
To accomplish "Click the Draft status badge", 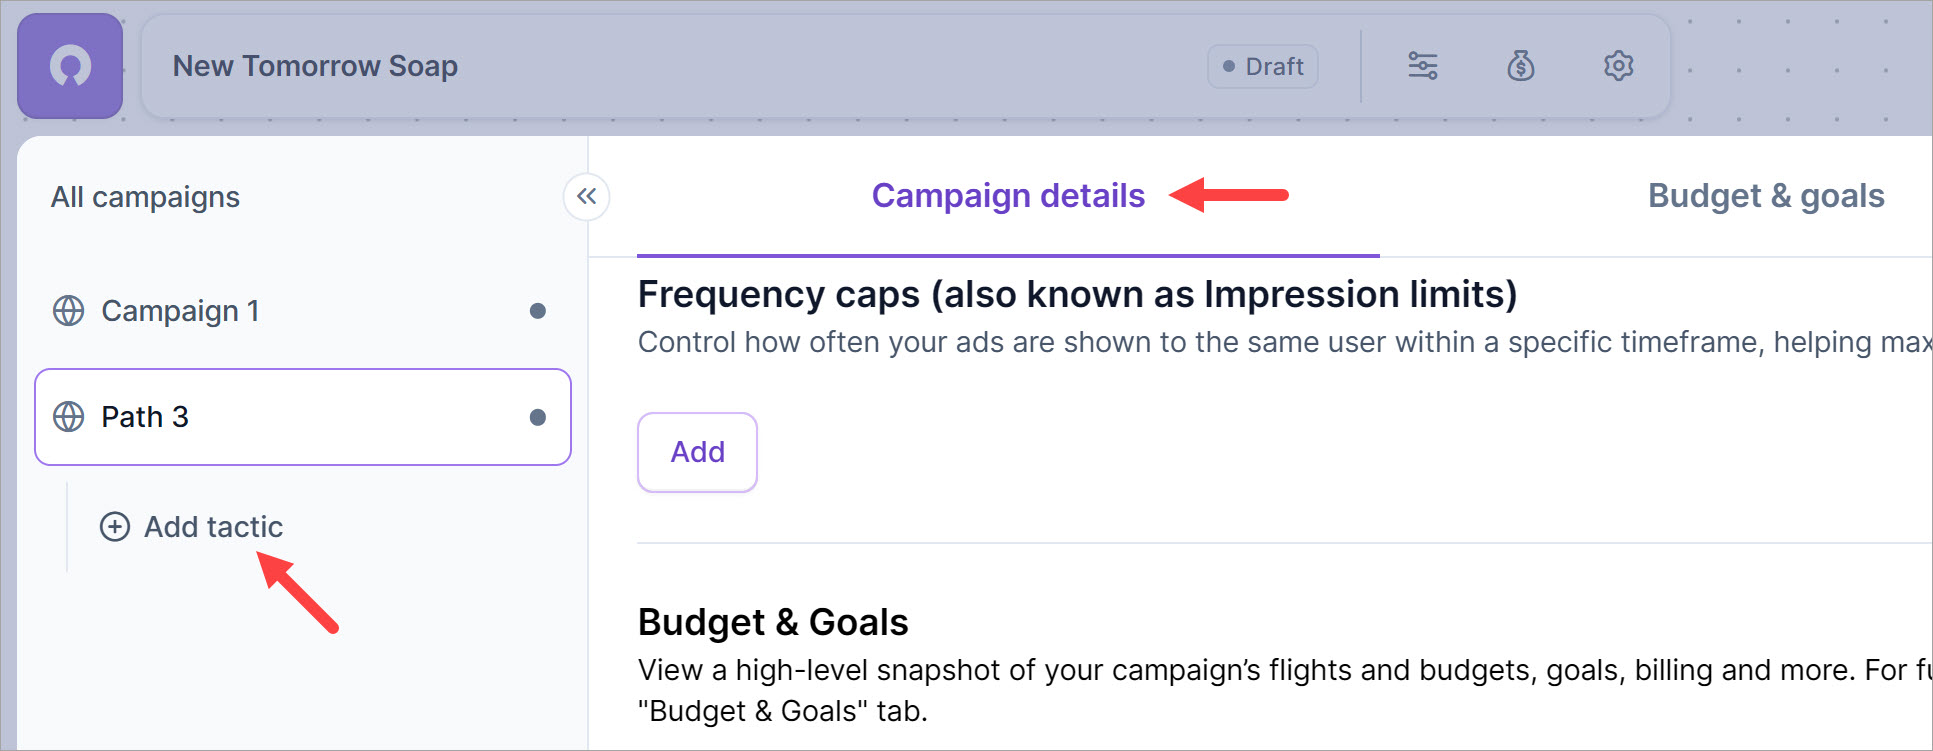I will [x=1263, y=66].
